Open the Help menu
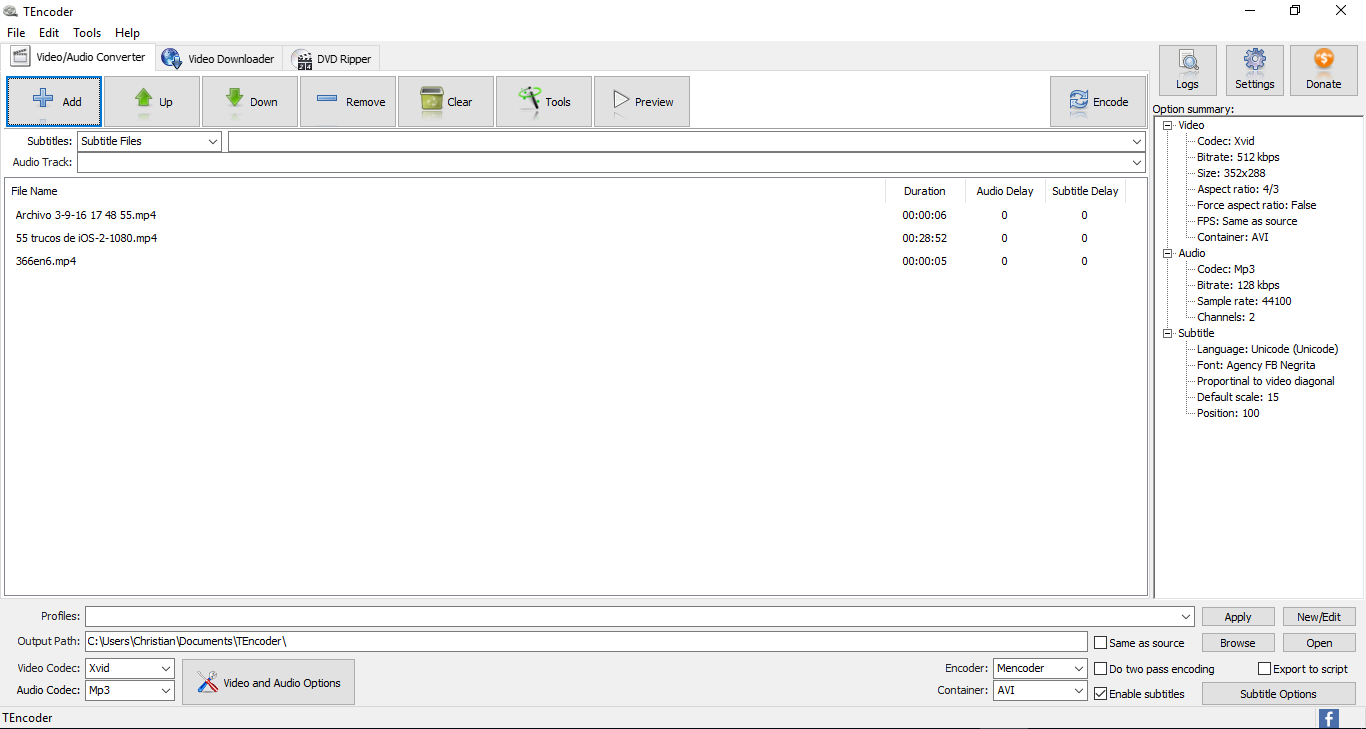This screenshot has height=729, width=1366. [x=127, y=33]
